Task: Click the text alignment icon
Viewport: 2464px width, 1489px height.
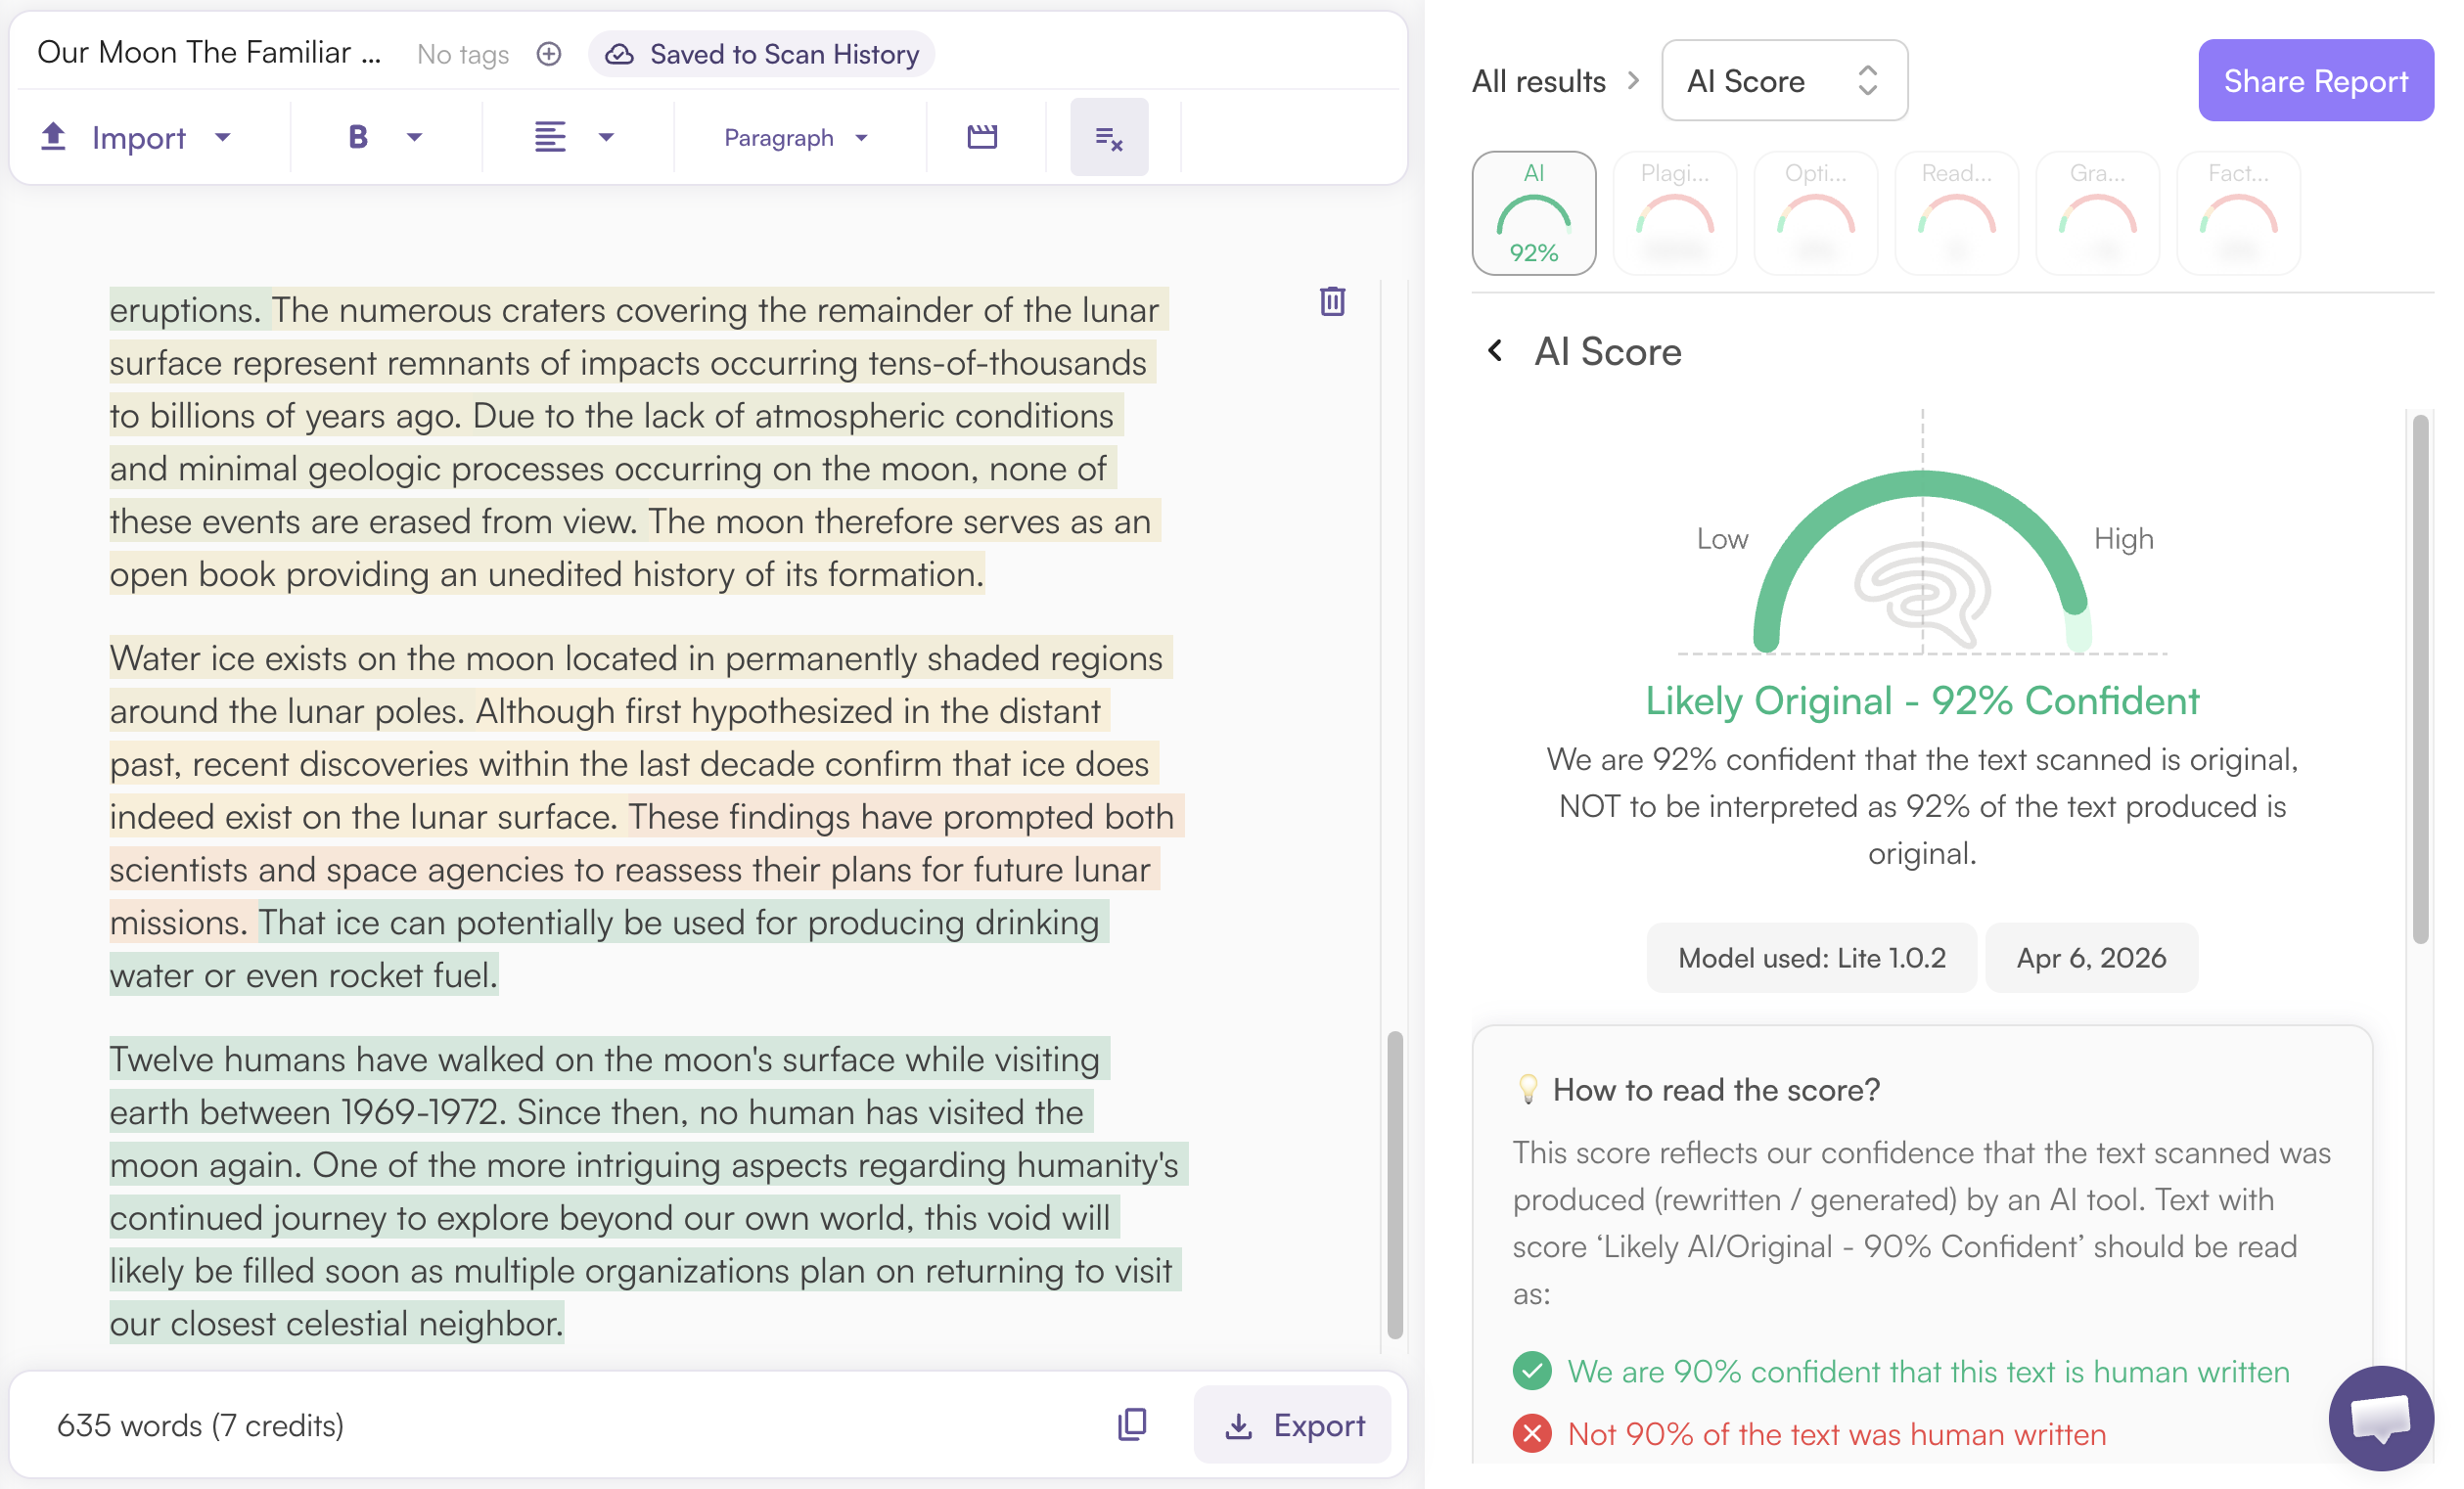Action: 549,137
